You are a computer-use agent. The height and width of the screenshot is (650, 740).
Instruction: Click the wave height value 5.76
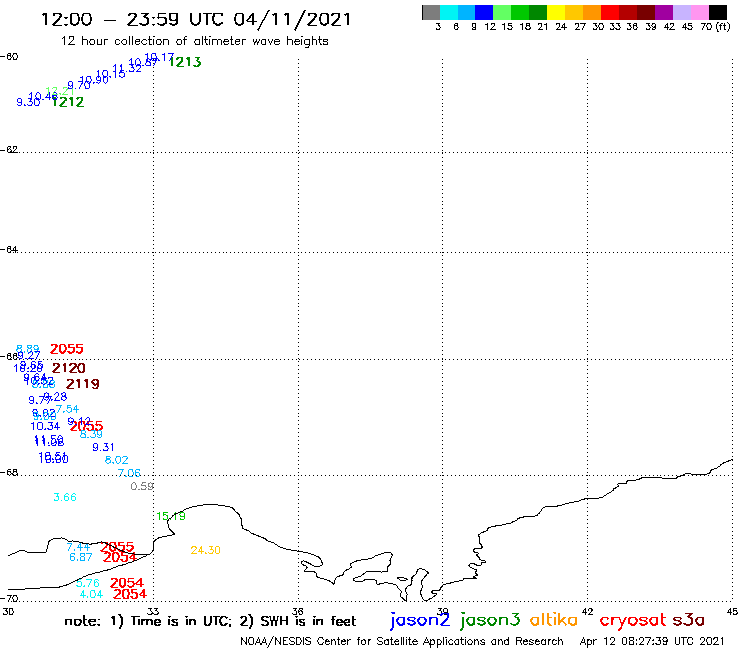click(x=88, y=583)
